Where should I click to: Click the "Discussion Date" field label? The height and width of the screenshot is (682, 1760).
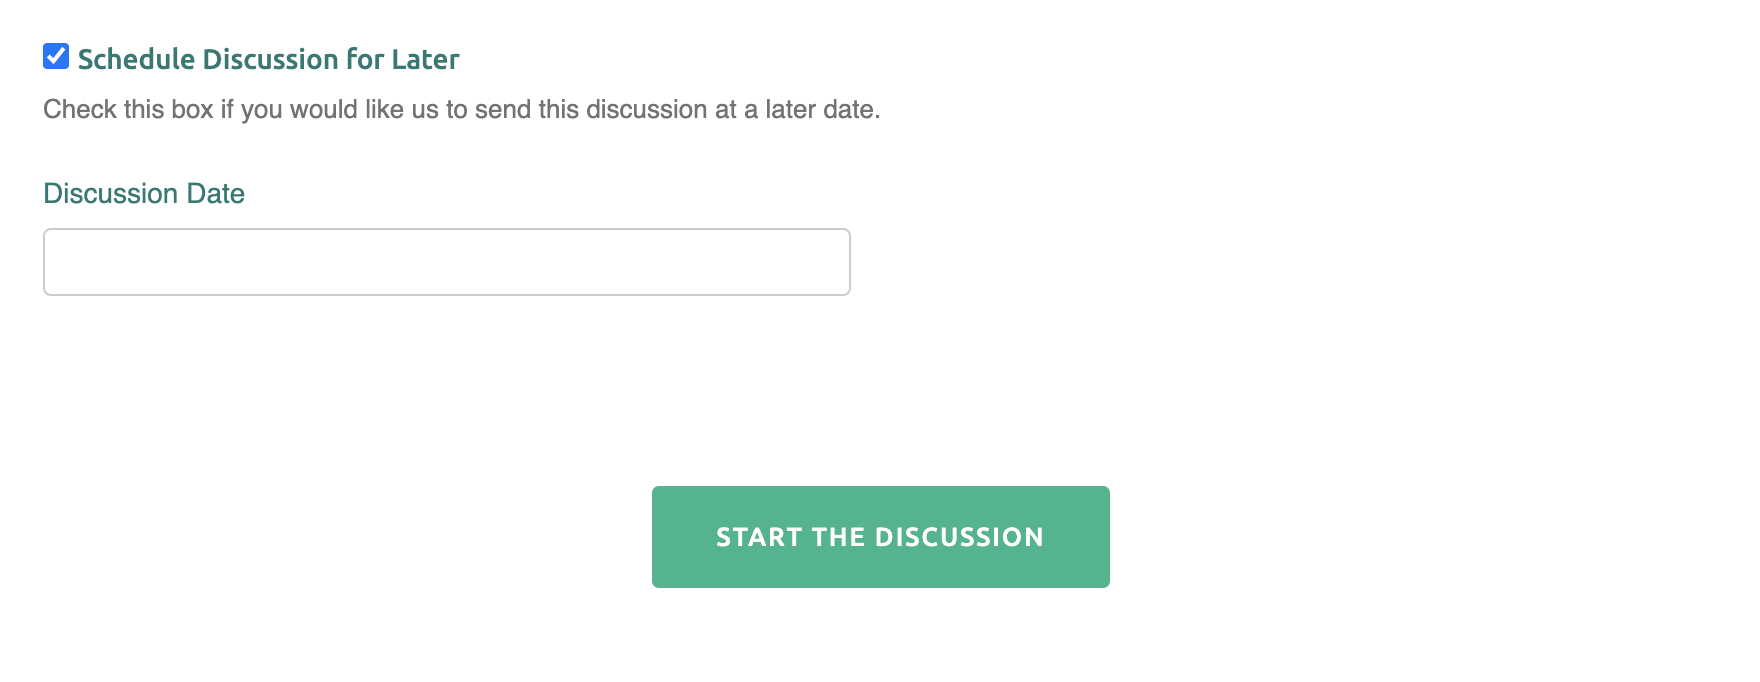coord(144,193)
